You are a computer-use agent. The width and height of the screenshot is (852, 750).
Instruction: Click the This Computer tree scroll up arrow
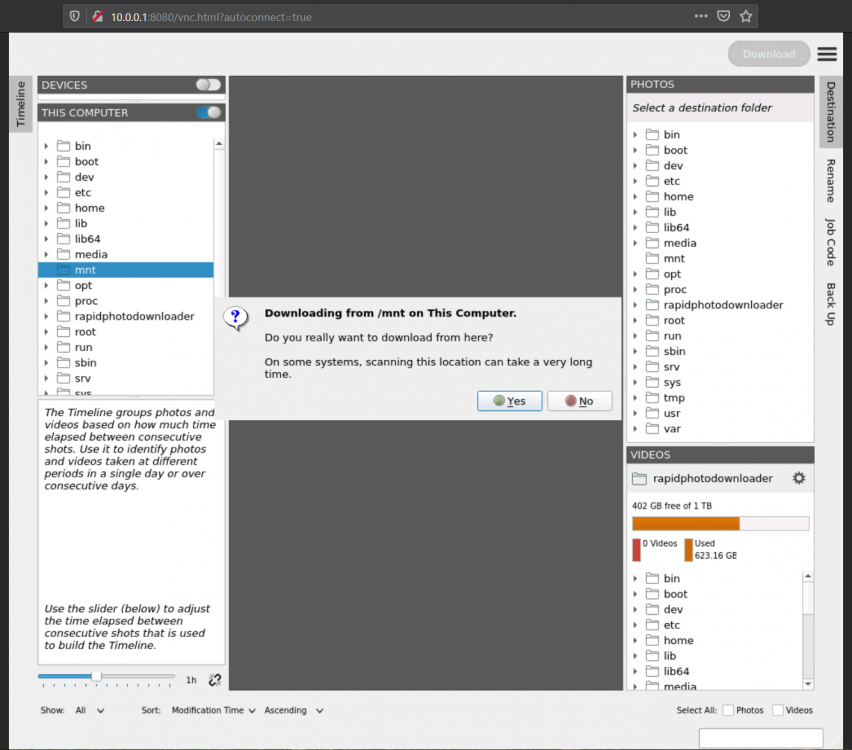point(219,143)
